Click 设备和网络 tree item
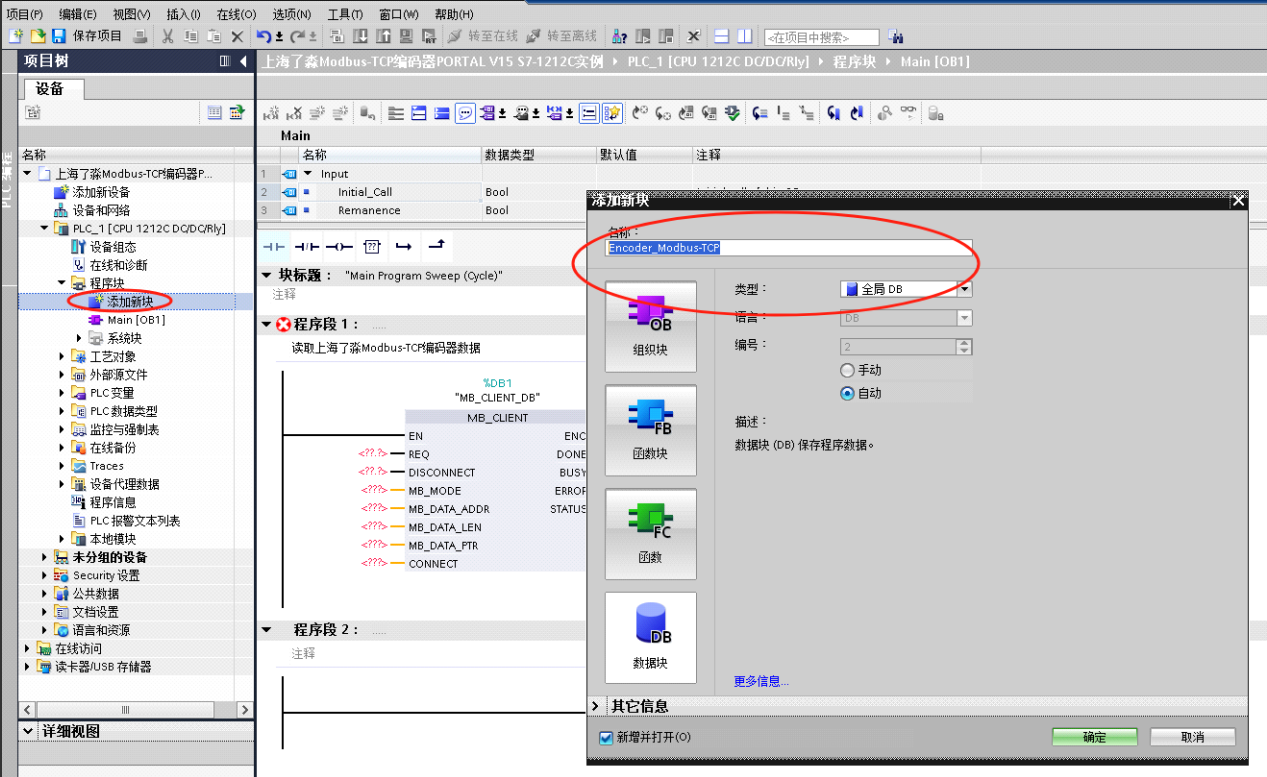Screen dimensions: 1267x777 click(101, 210)
